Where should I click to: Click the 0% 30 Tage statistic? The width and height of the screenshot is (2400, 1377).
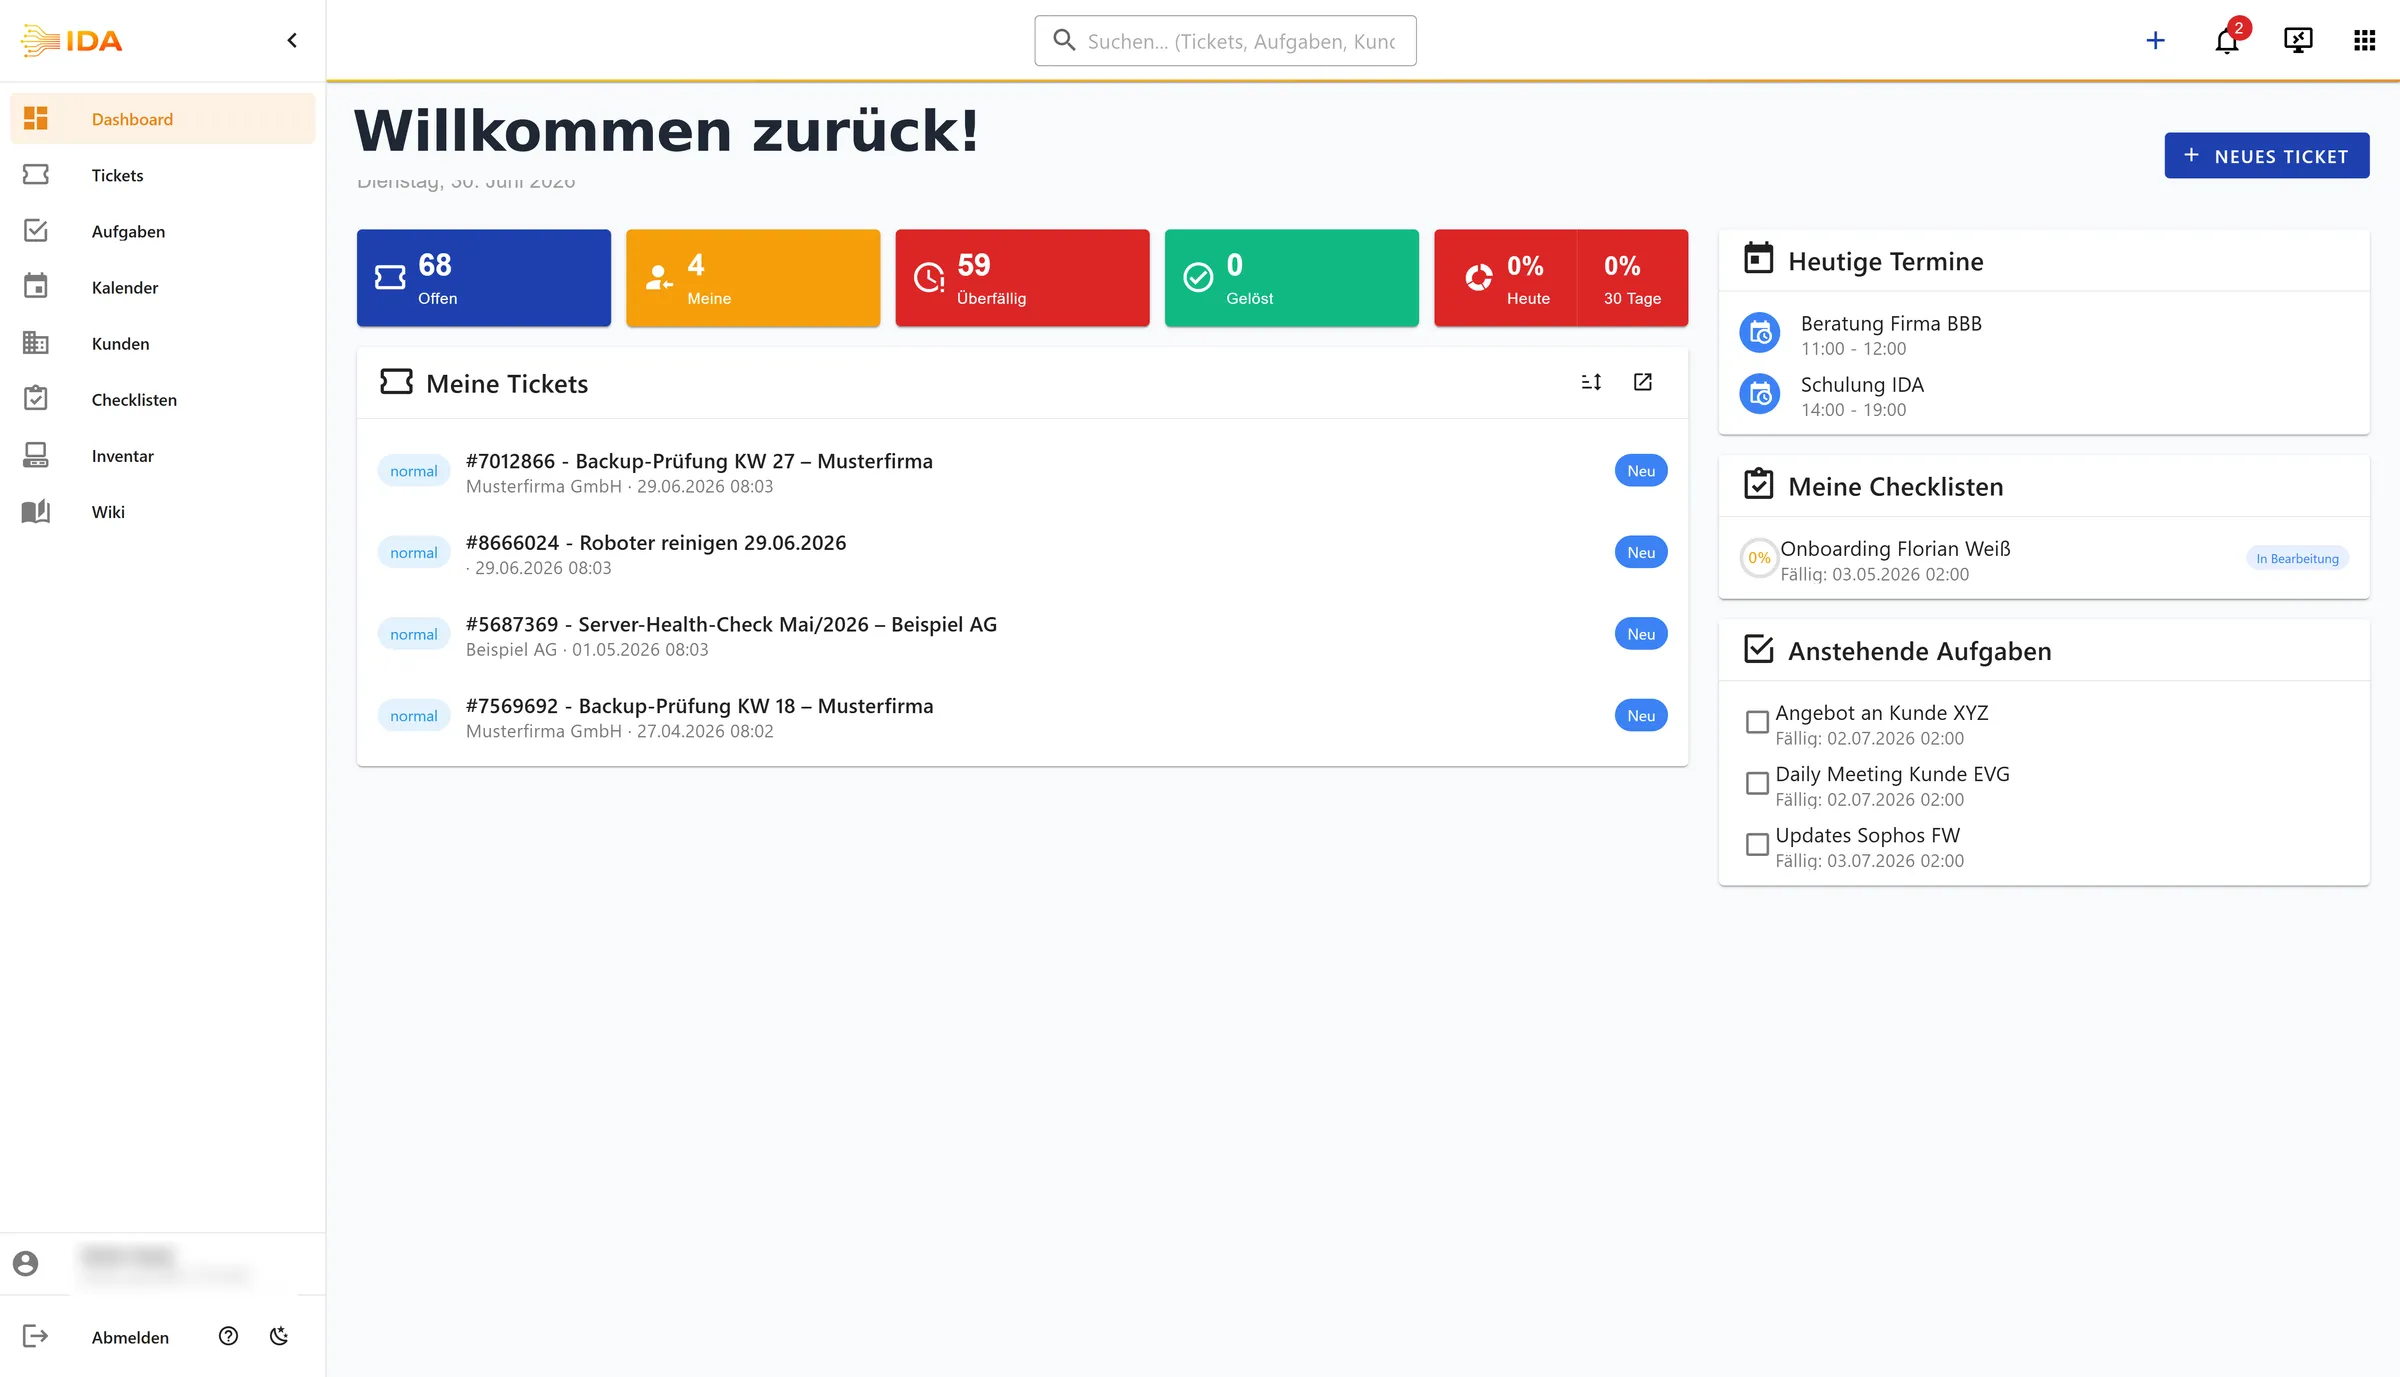click(1633, 278)
